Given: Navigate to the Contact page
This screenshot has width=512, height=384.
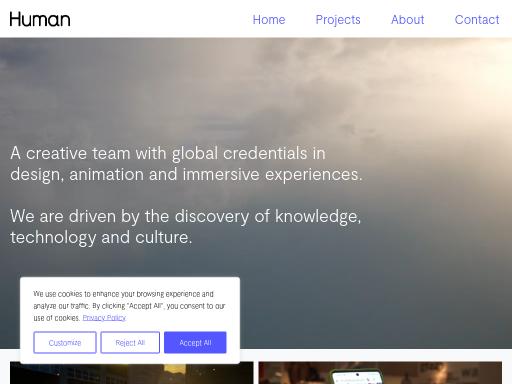Looking at the screenshot, I should (477, 20).
